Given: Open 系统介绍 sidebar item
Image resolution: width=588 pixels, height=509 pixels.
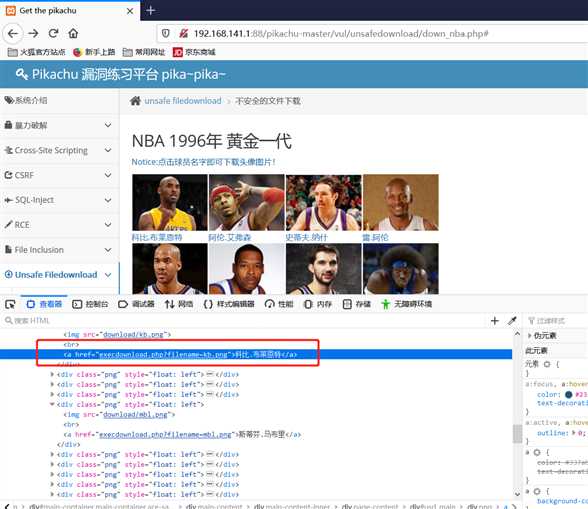Looking at the screenshot, I should click(26, 100).
